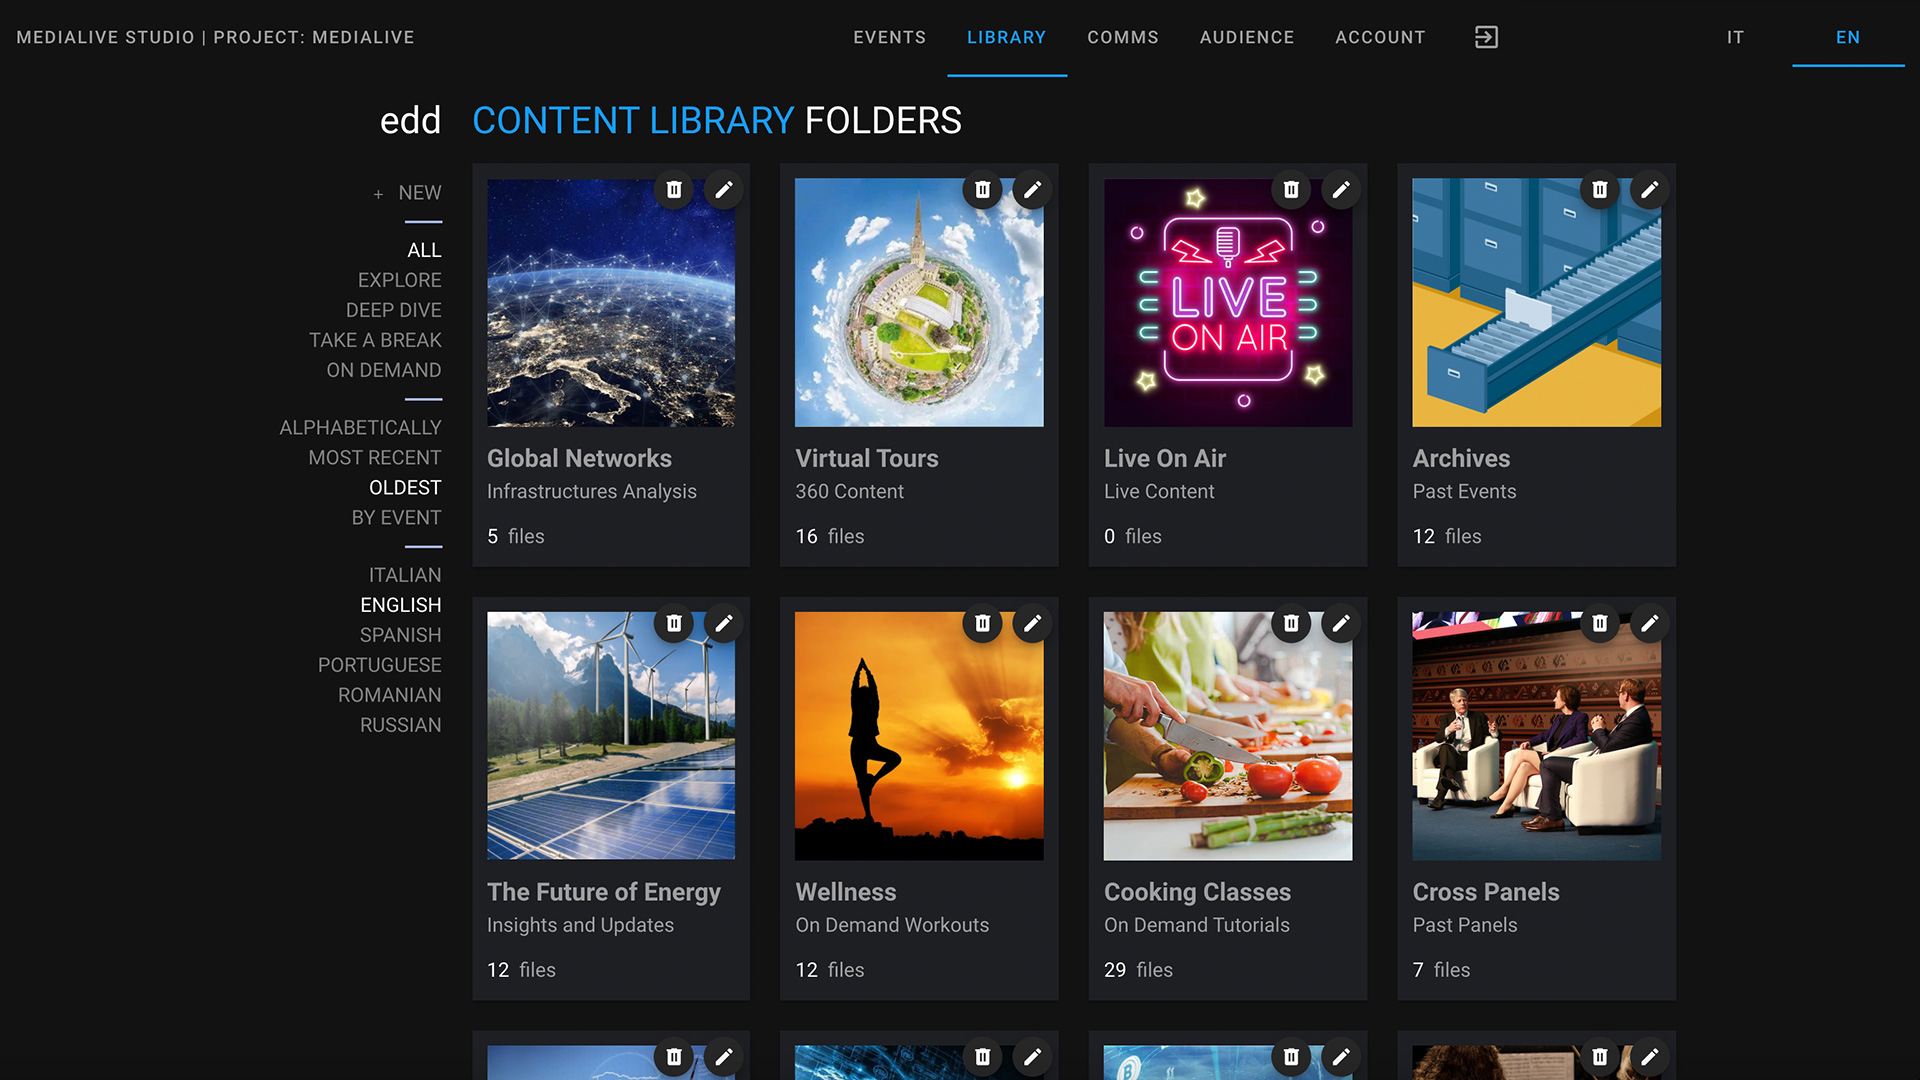Click the MEDIALIVE STUDIO project header
This screenshot has width=1920, height=1080.
pyautogui.click(x=215, y=37)
